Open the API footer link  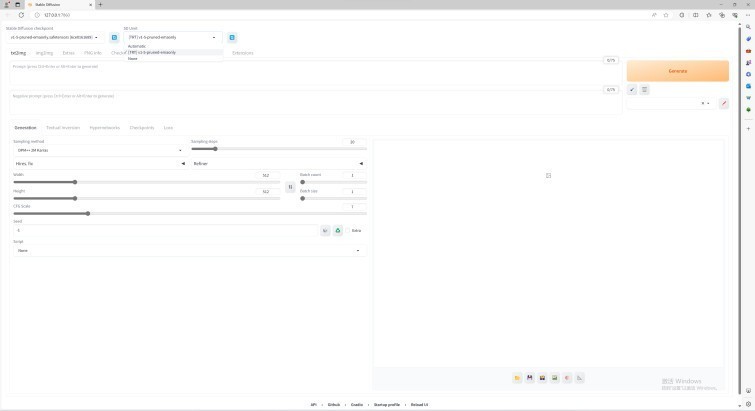(313, 405)
